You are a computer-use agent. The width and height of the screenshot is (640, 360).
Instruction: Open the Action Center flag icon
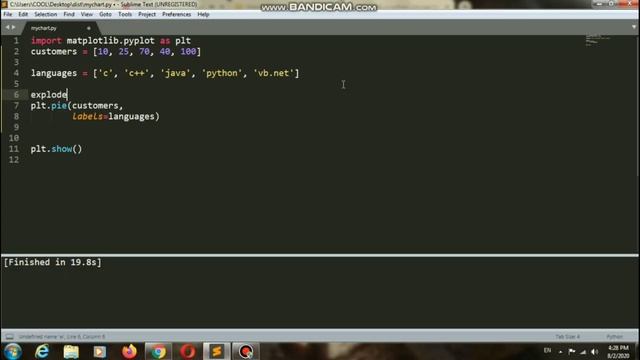tap(572, 351)
